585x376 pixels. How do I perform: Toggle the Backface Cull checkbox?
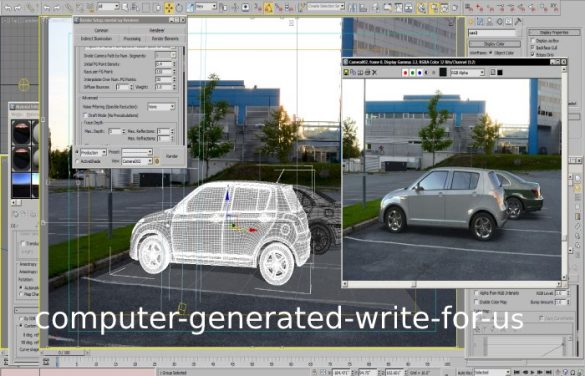532,48
